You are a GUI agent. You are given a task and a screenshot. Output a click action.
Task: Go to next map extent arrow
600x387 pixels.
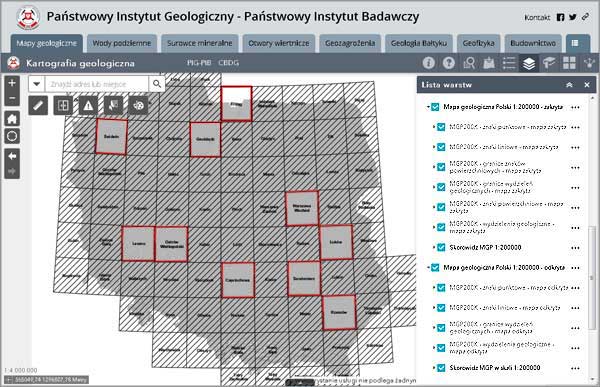pos(12,171)
